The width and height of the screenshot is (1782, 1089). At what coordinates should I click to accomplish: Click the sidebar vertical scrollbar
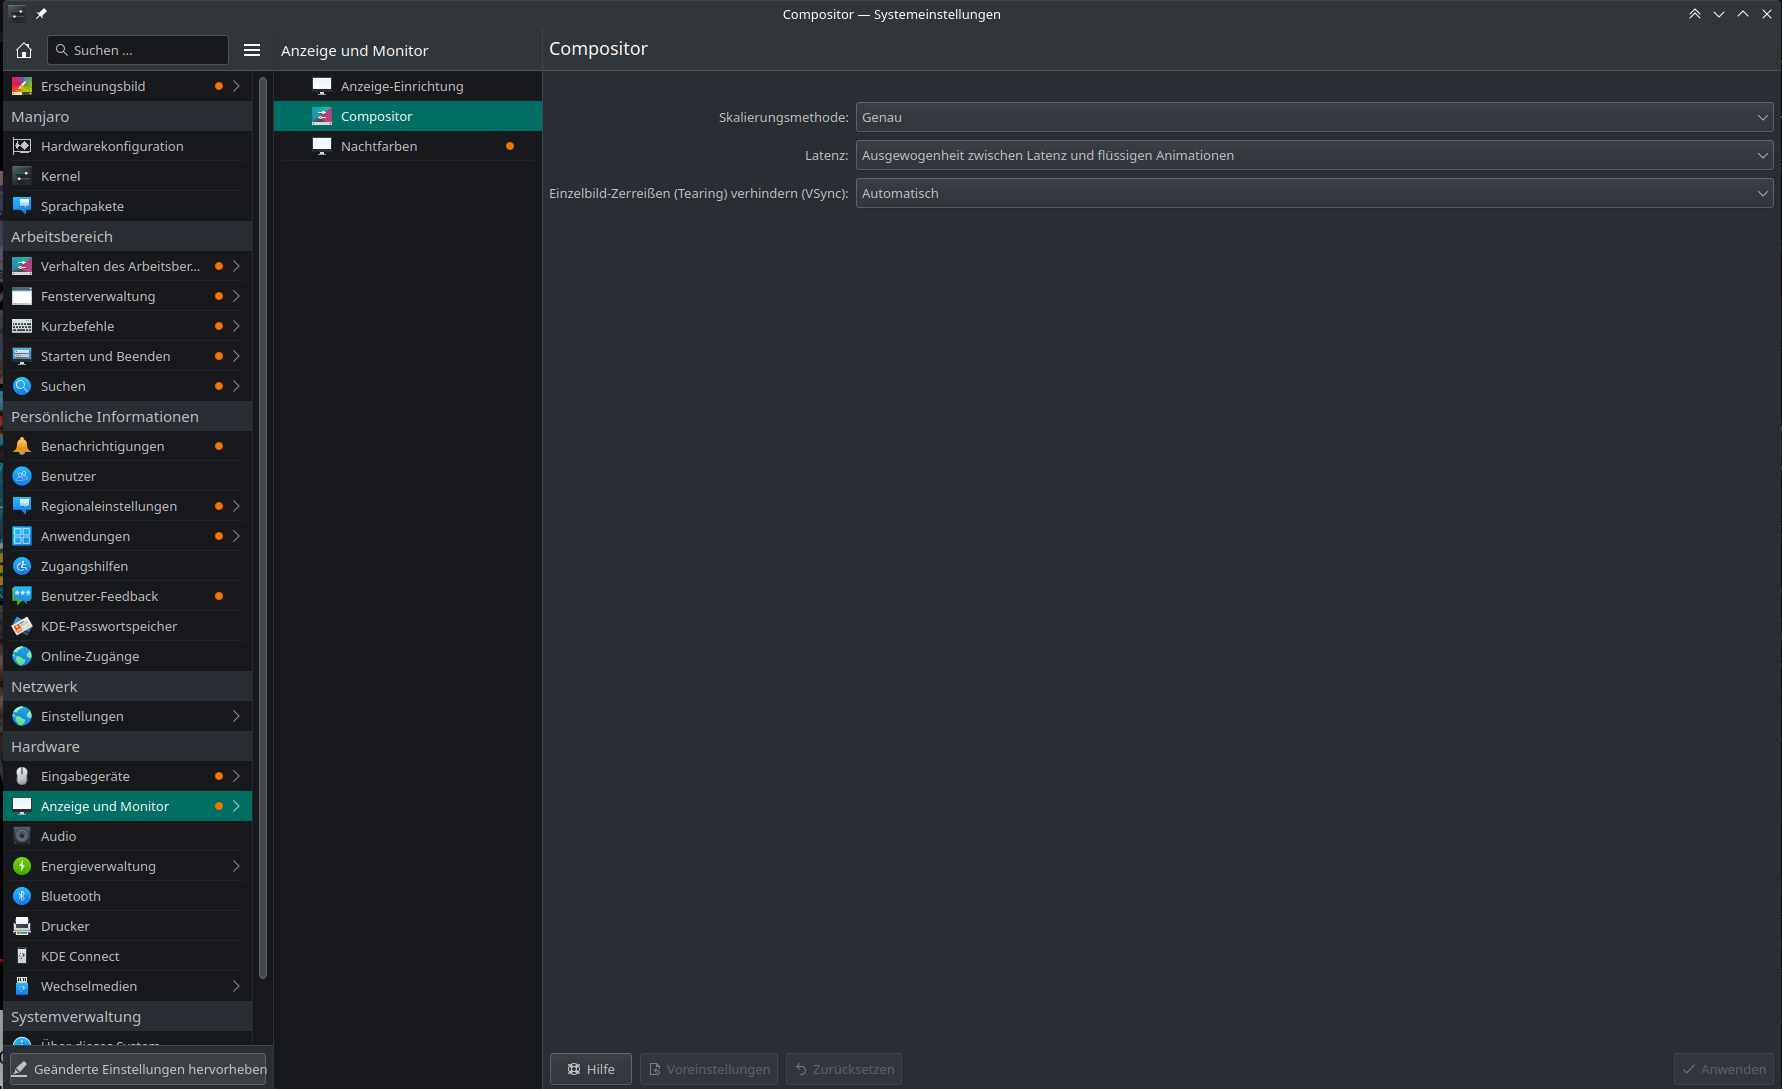coord(263,528)
